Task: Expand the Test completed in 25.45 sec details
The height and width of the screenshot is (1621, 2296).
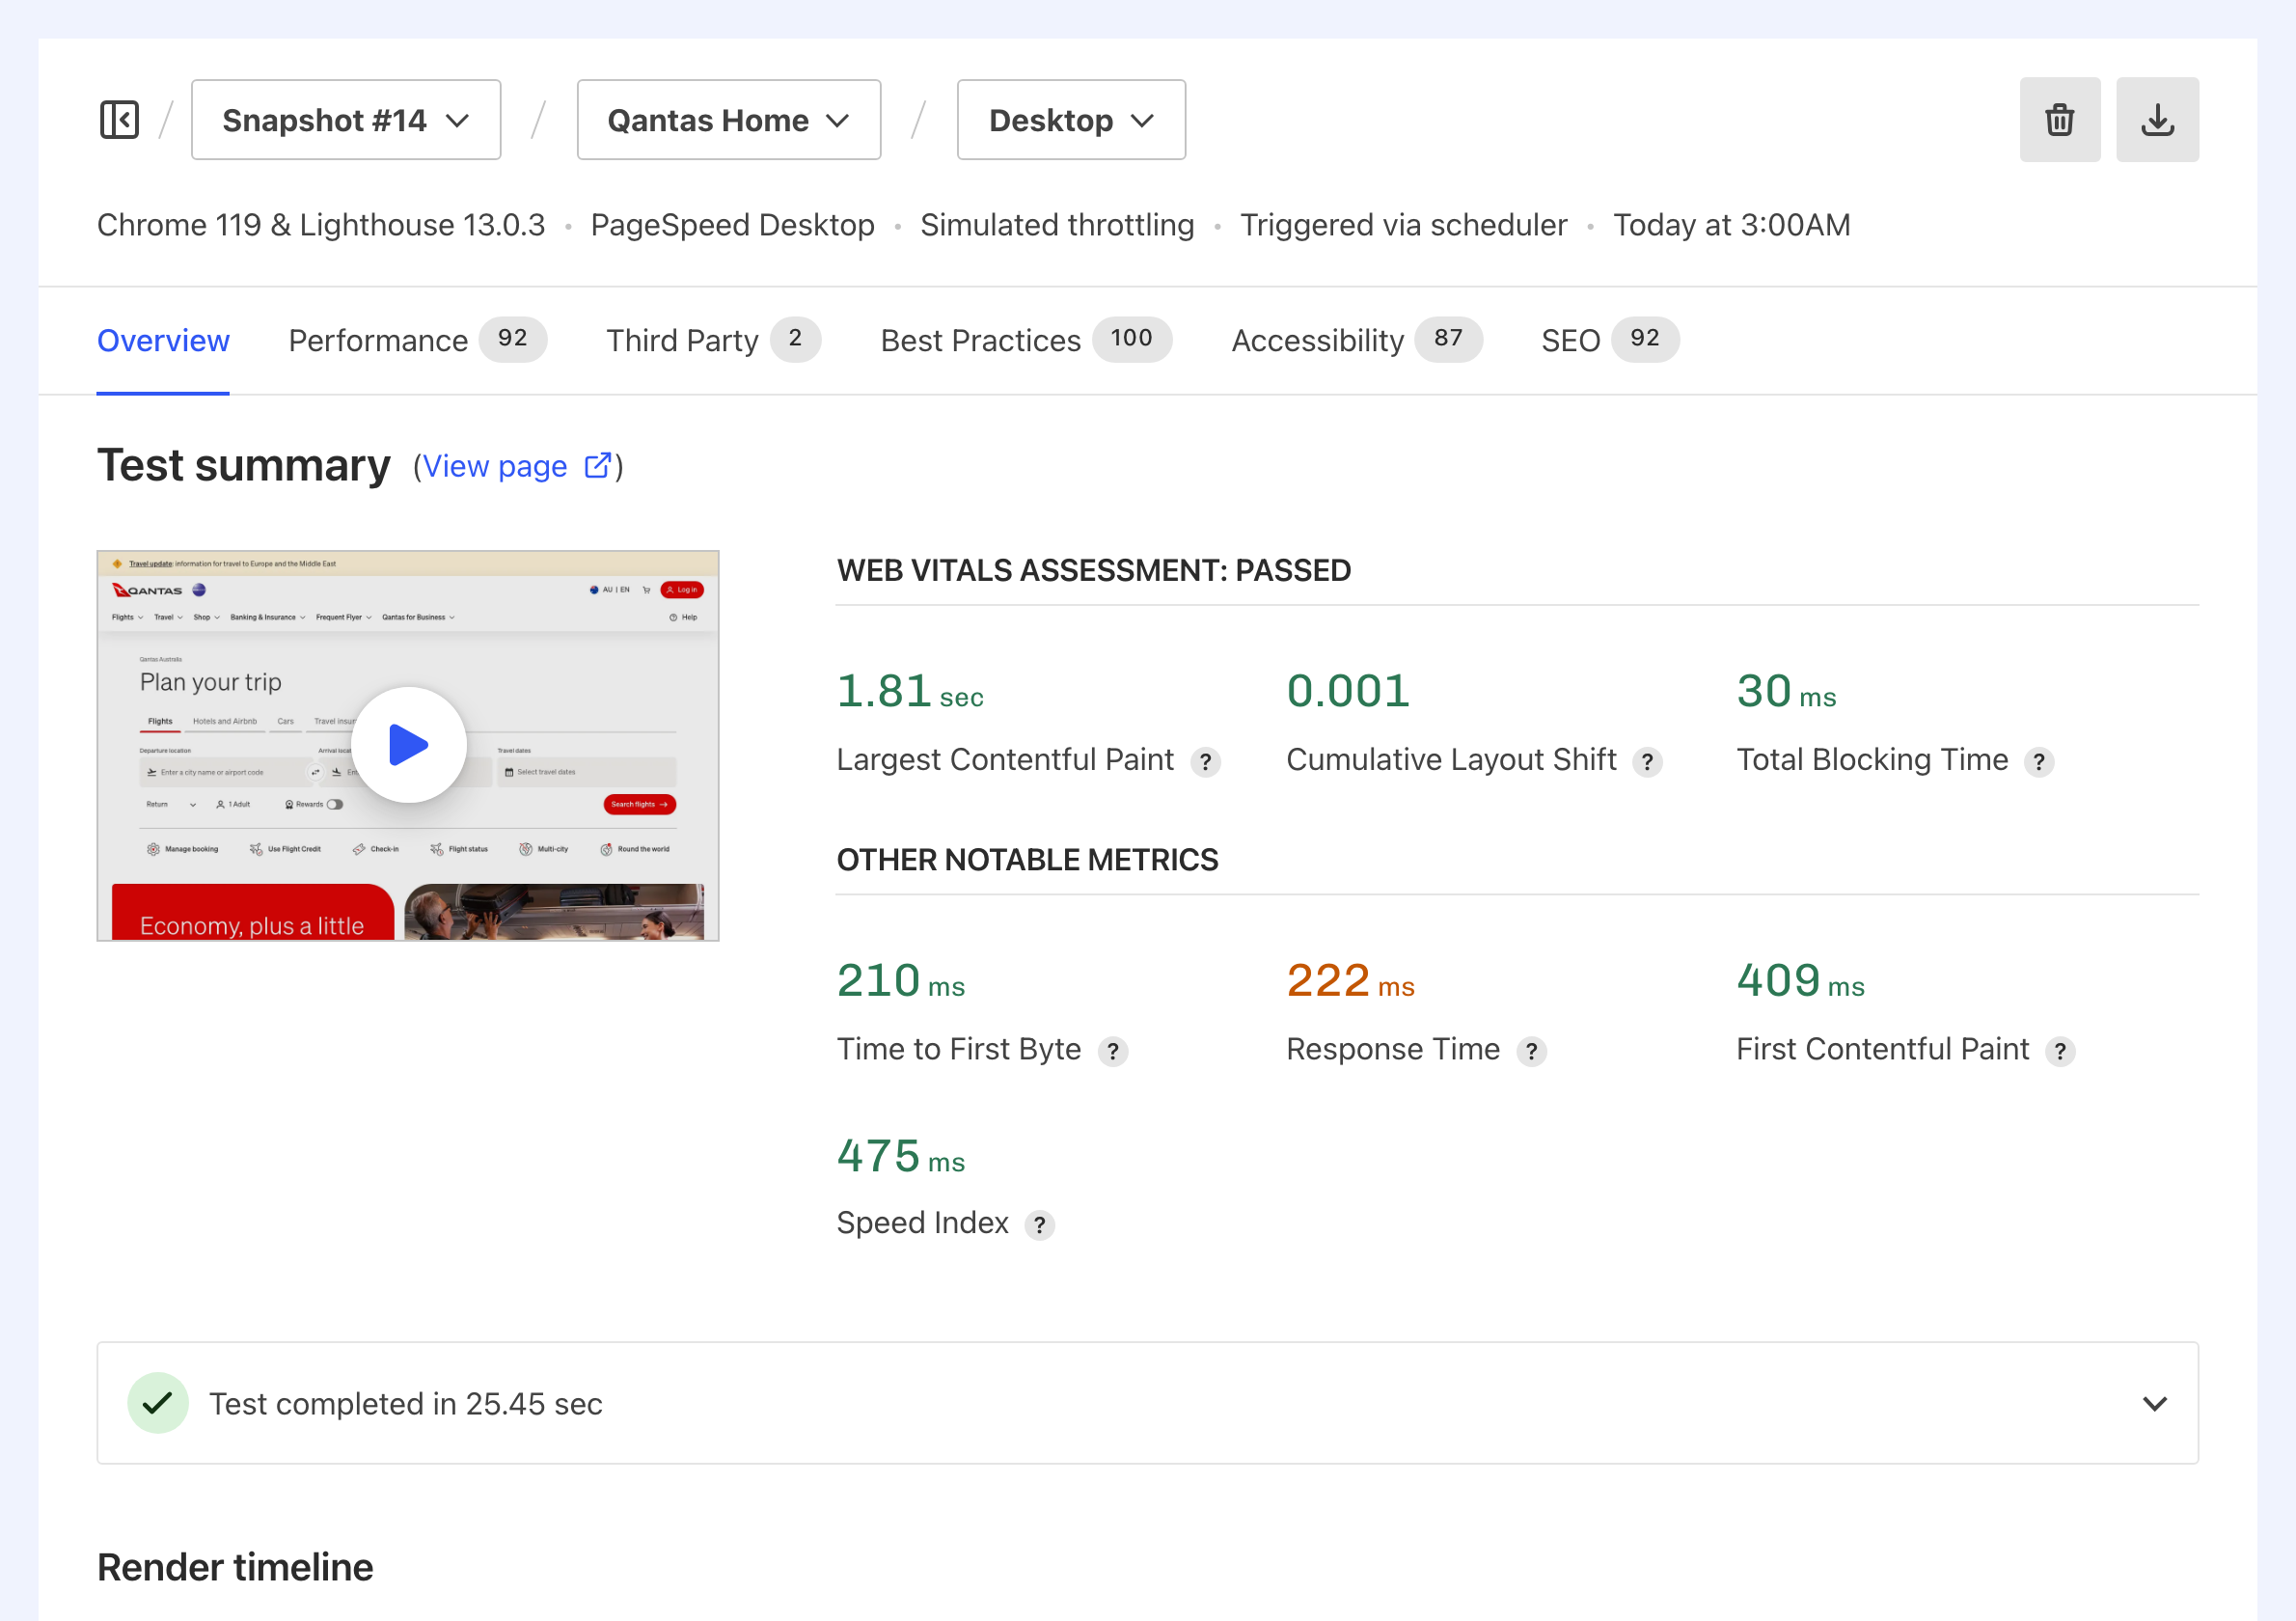Action: pyautogui.click(x=2156, y=1403)
